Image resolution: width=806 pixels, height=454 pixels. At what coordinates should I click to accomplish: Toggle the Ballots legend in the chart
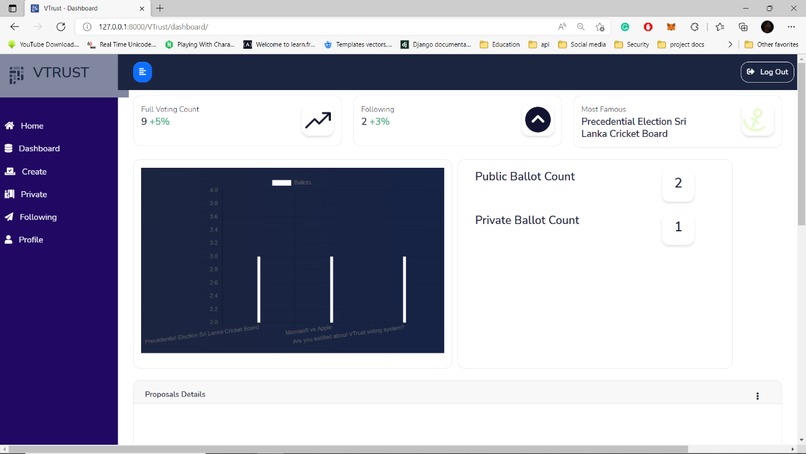coord(291,183)
